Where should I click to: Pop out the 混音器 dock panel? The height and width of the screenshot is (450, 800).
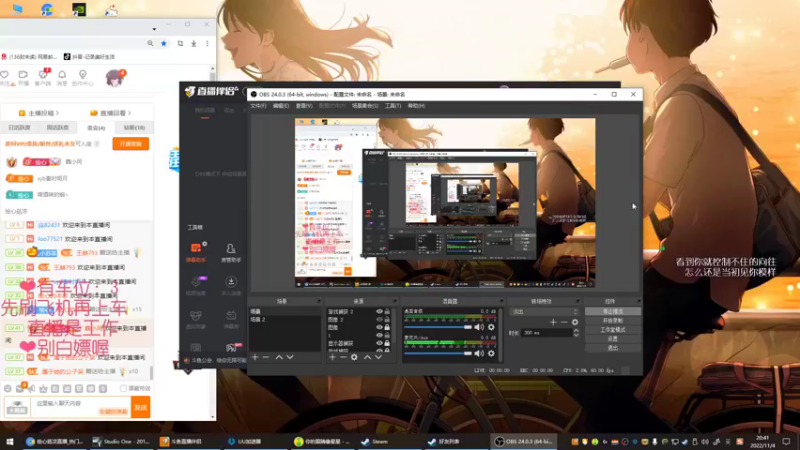click(x=501, y=301)
